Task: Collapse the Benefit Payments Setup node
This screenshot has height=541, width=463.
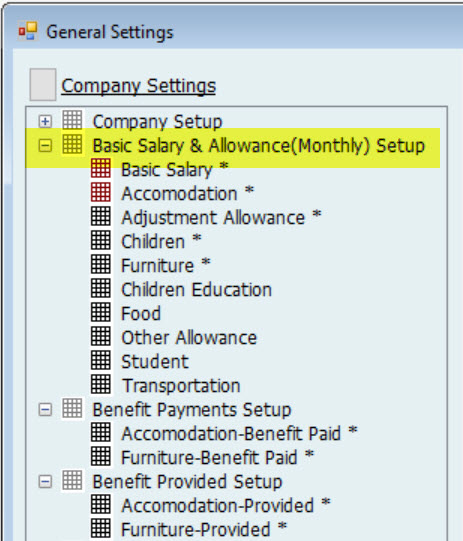Action: pos(45,410)
